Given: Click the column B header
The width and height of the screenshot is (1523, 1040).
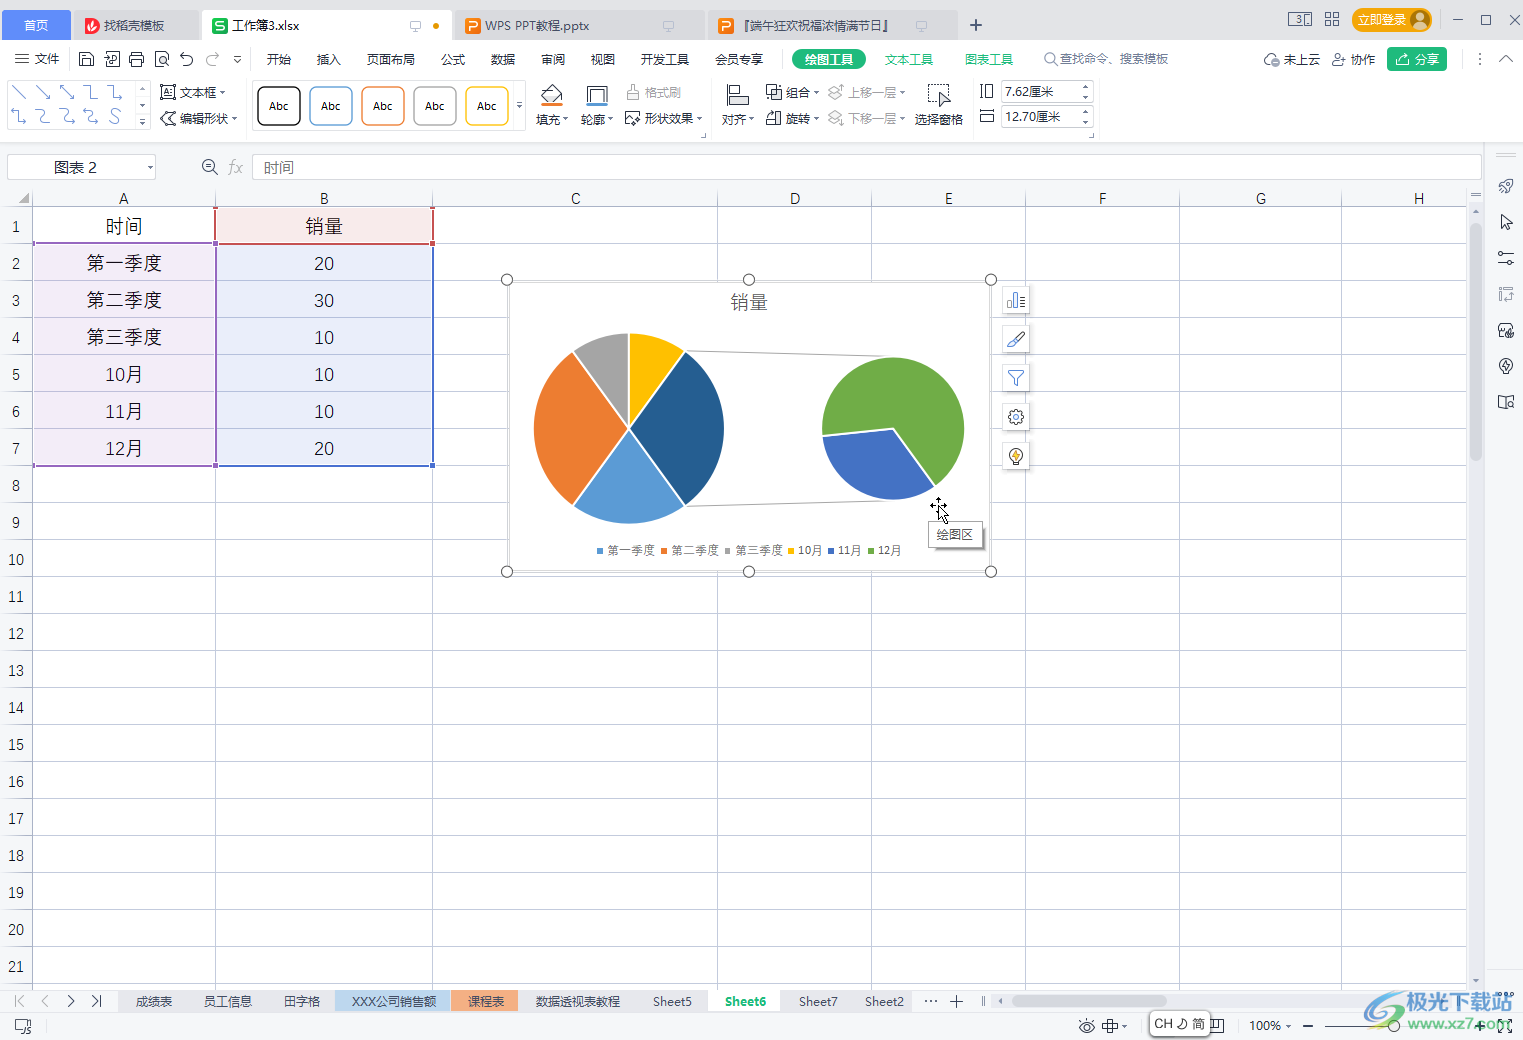Looking at the screenshot, I should (x=324, y=198).
